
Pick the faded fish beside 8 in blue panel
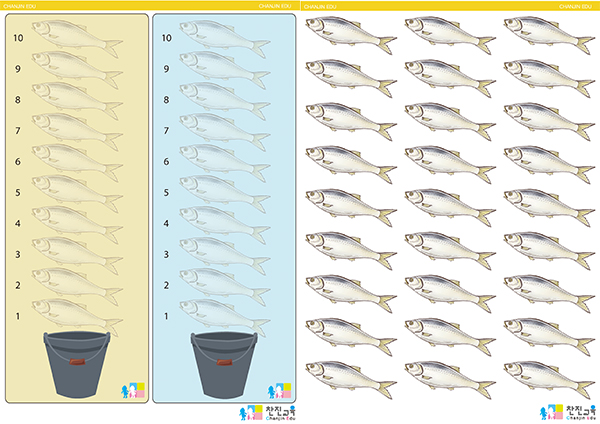(225, 101)
